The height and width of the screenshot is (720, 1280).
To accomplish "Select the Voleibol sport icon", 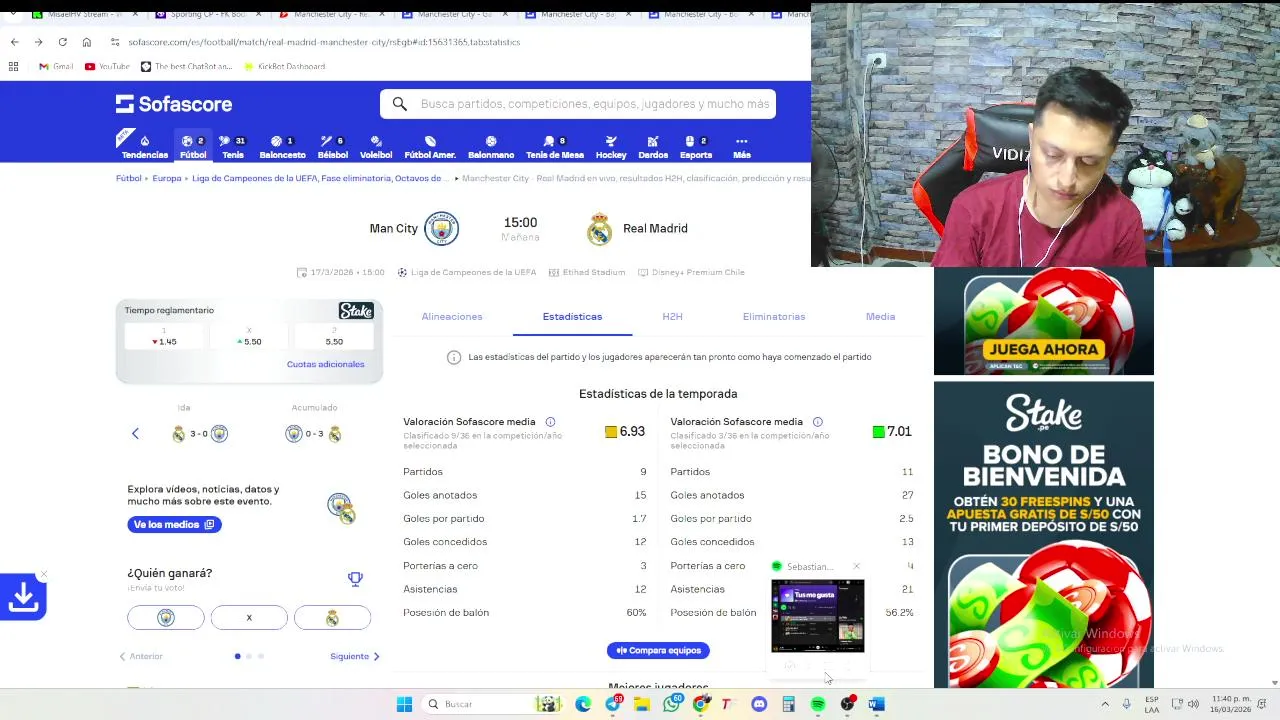I will [x=376, y=147].
